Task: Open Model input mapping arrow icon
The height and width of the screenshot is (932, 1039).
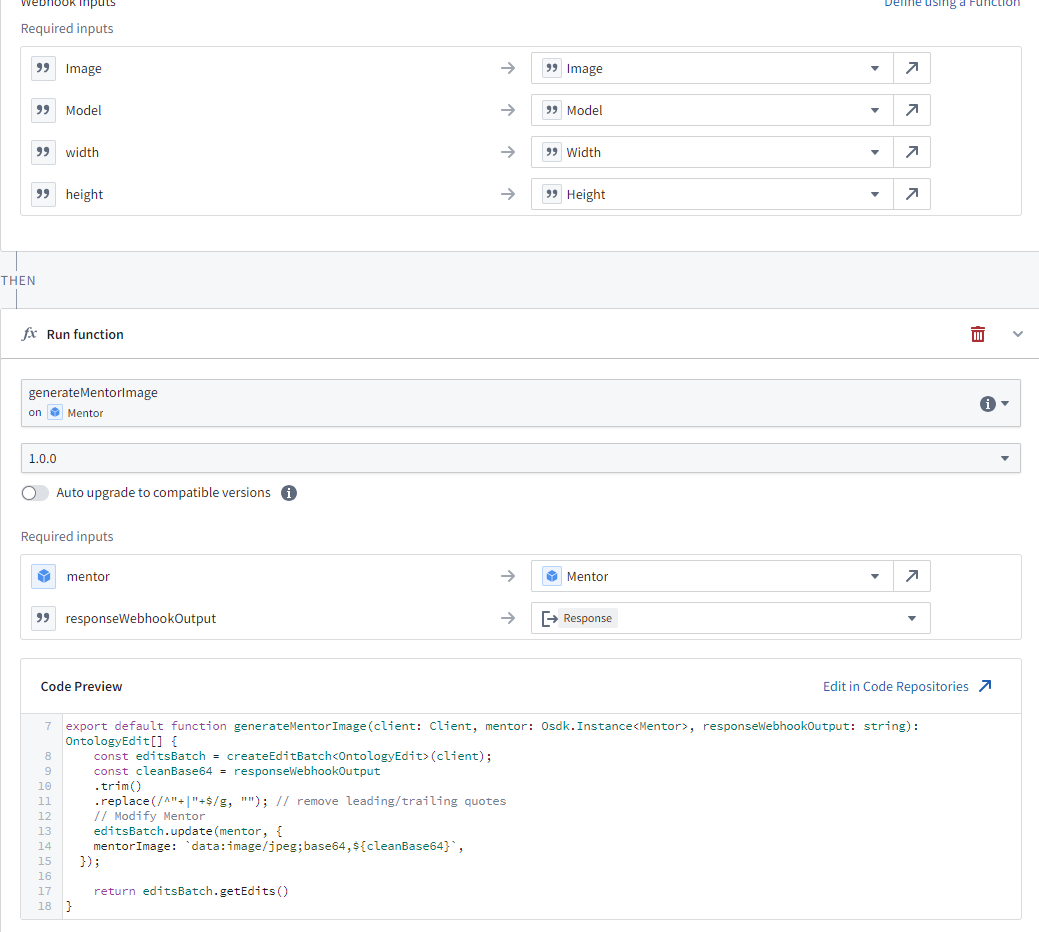Action: coord(911,111)
